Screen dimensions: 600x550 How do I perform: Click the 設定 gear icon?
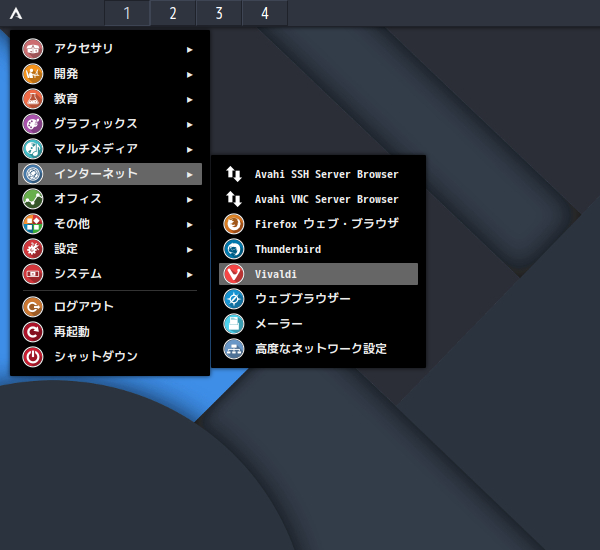(33, 249)
